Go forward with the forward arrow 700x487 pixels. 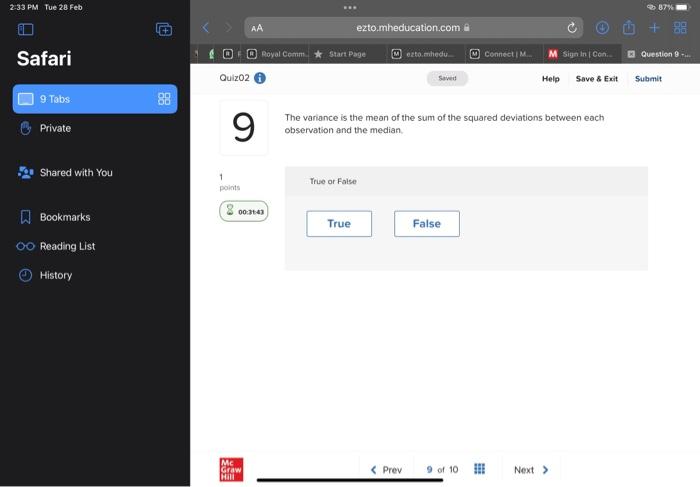(x=229, y=28)
